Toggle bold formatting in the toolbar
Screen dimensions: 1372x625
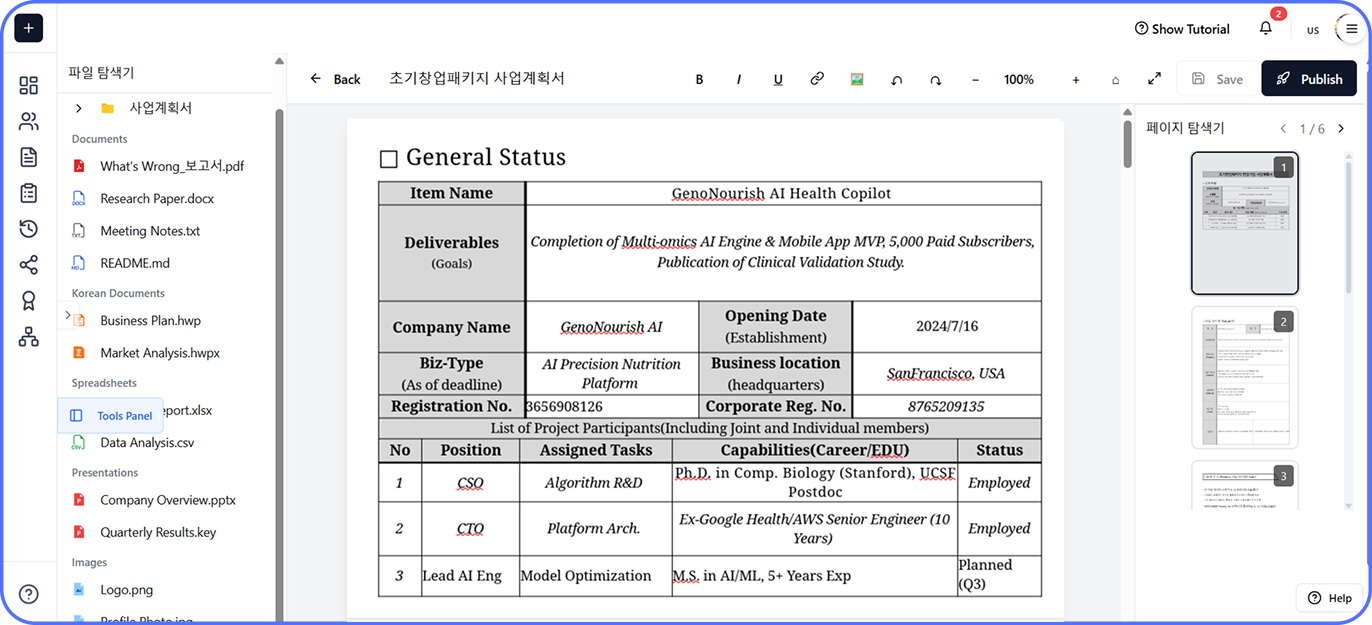coord(699,80)
